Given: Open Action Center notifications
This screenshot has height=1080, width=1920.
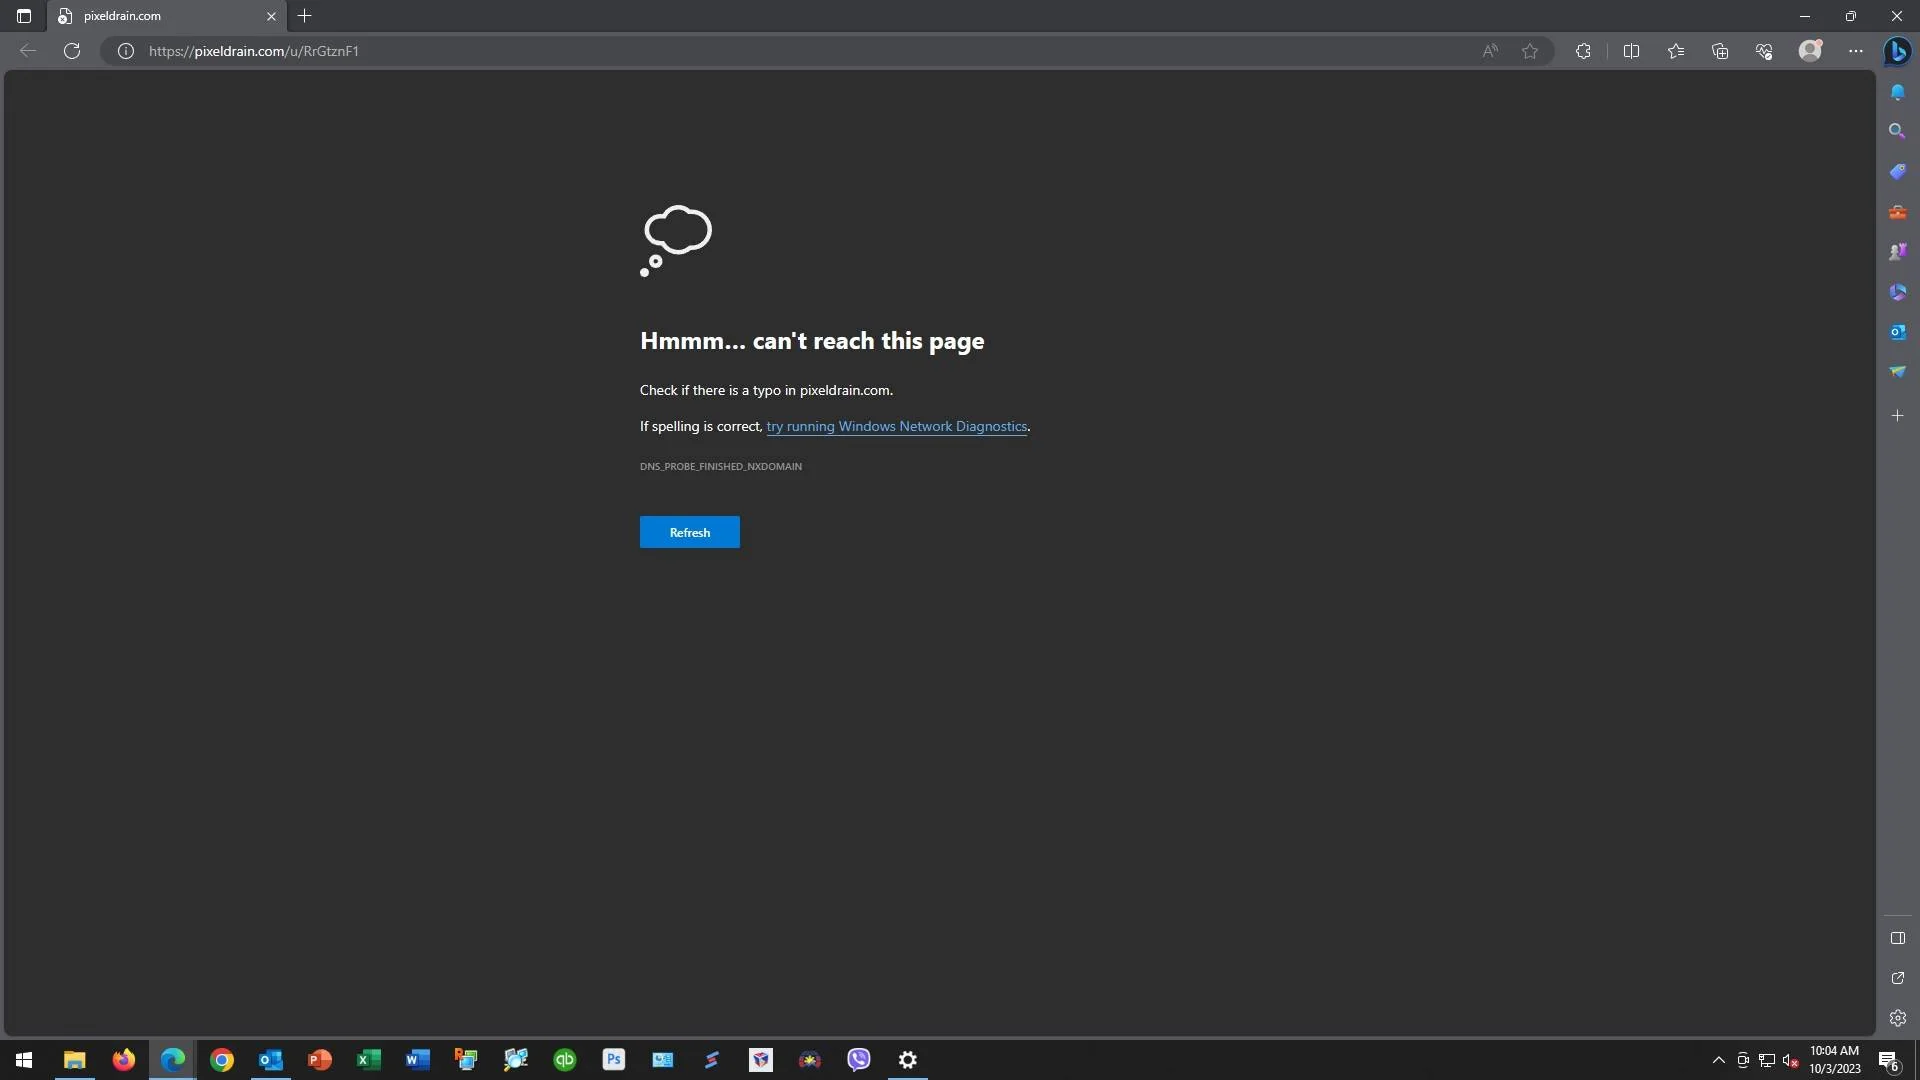Looking at the screenshot, I should point(1888,1060).
